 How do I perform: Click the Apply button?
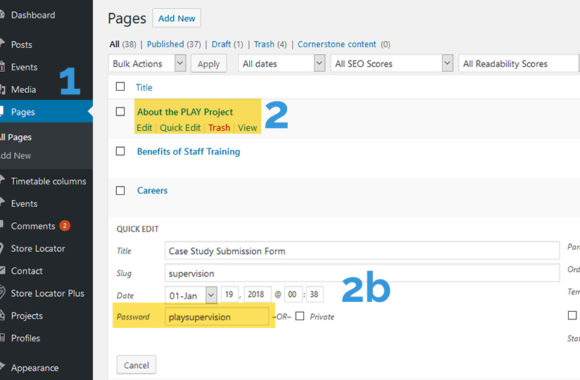[x=209, y=64]
